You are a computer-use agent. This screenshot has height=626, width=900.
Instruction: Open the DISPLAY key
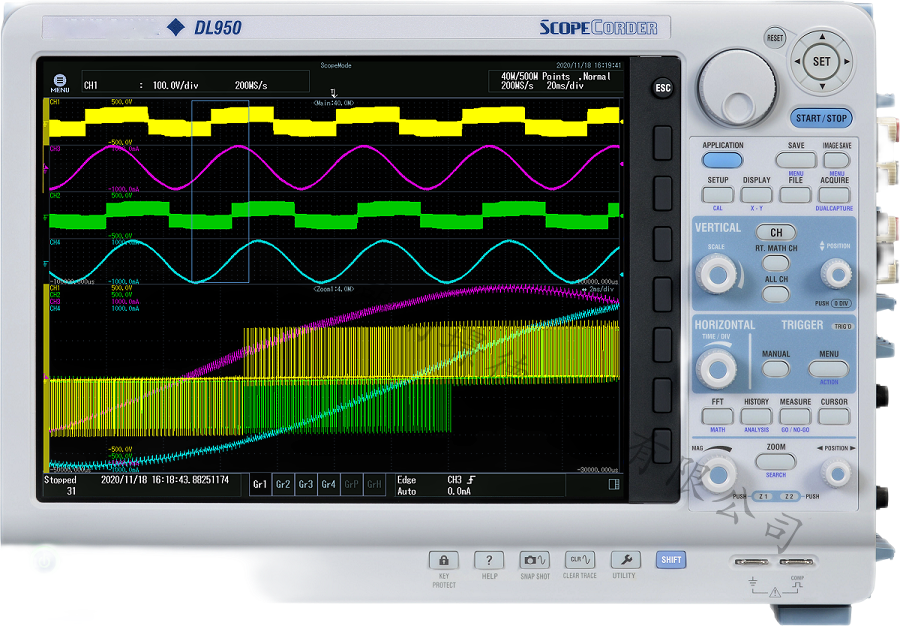[757, 195]
